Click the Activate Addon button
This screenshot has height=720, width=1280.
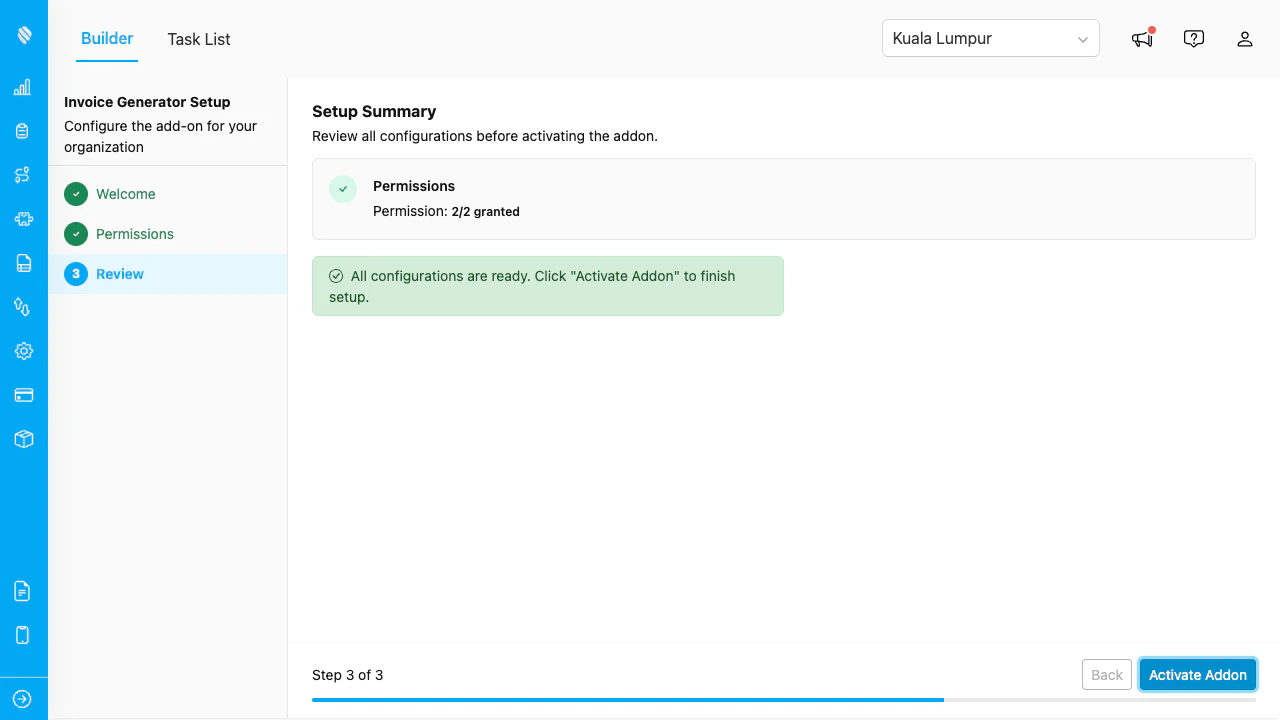(x=1197, y=675)
